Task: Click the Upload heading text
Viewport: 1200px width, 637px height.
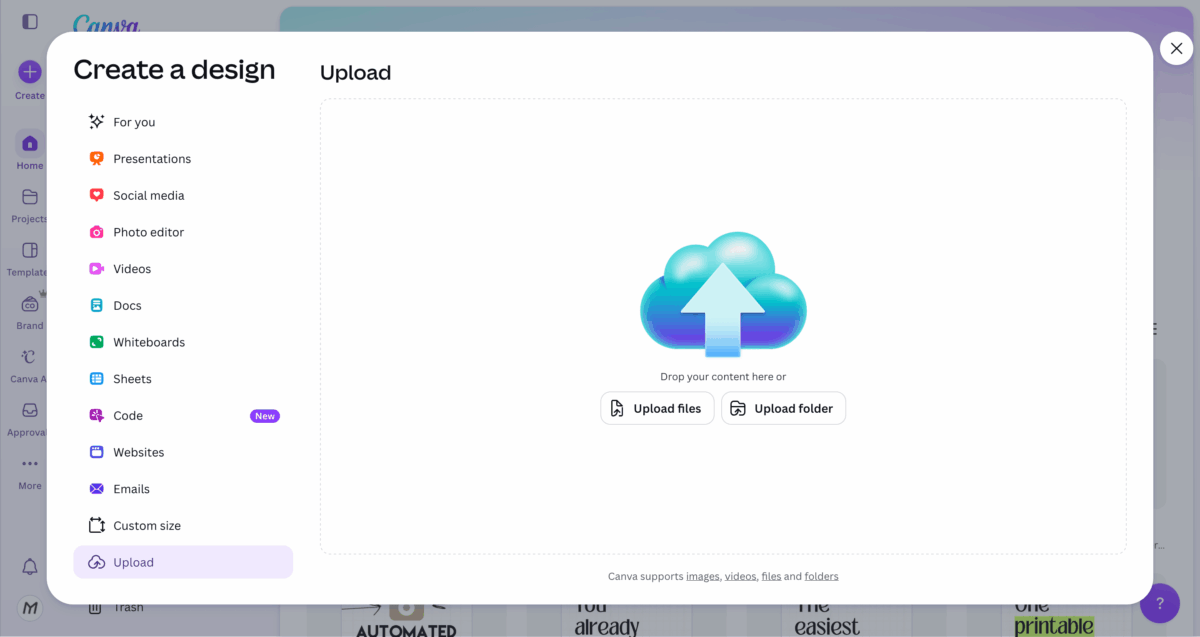Action: point(355,73)
